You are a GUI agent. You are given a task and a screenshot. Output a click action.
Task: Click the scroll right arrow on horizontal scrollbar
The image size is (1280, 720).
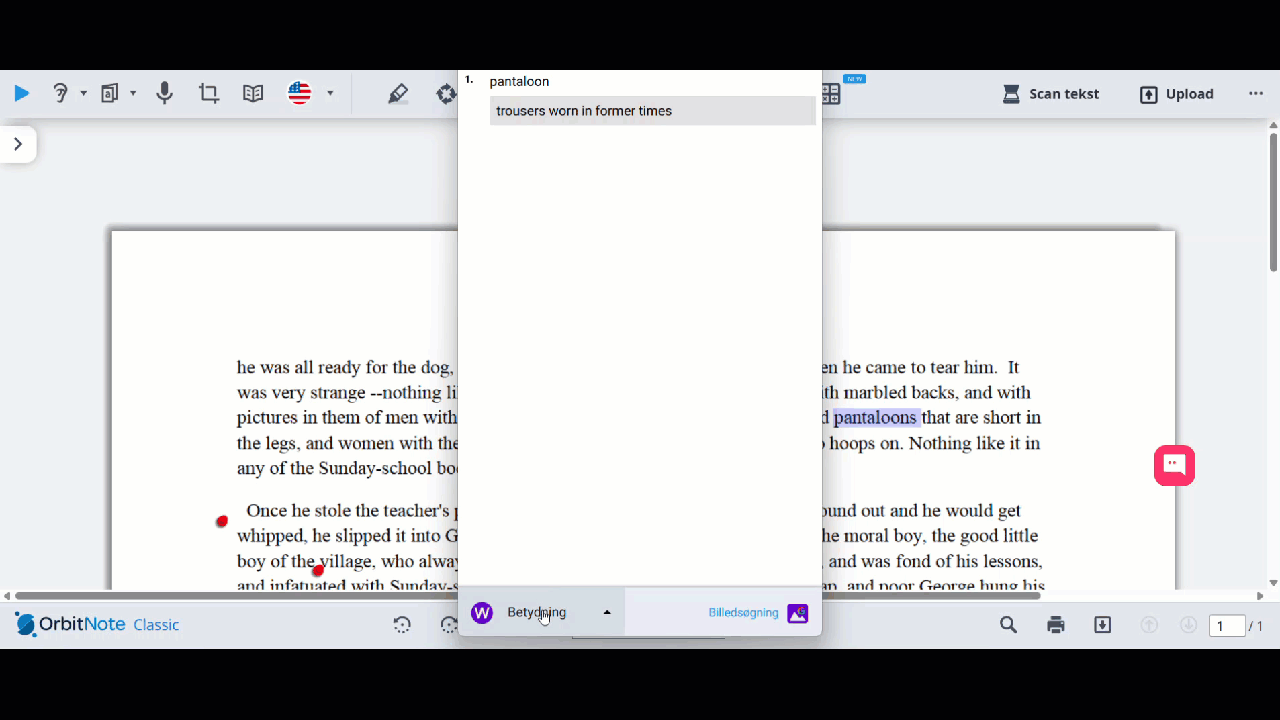tap(1260, 596)
